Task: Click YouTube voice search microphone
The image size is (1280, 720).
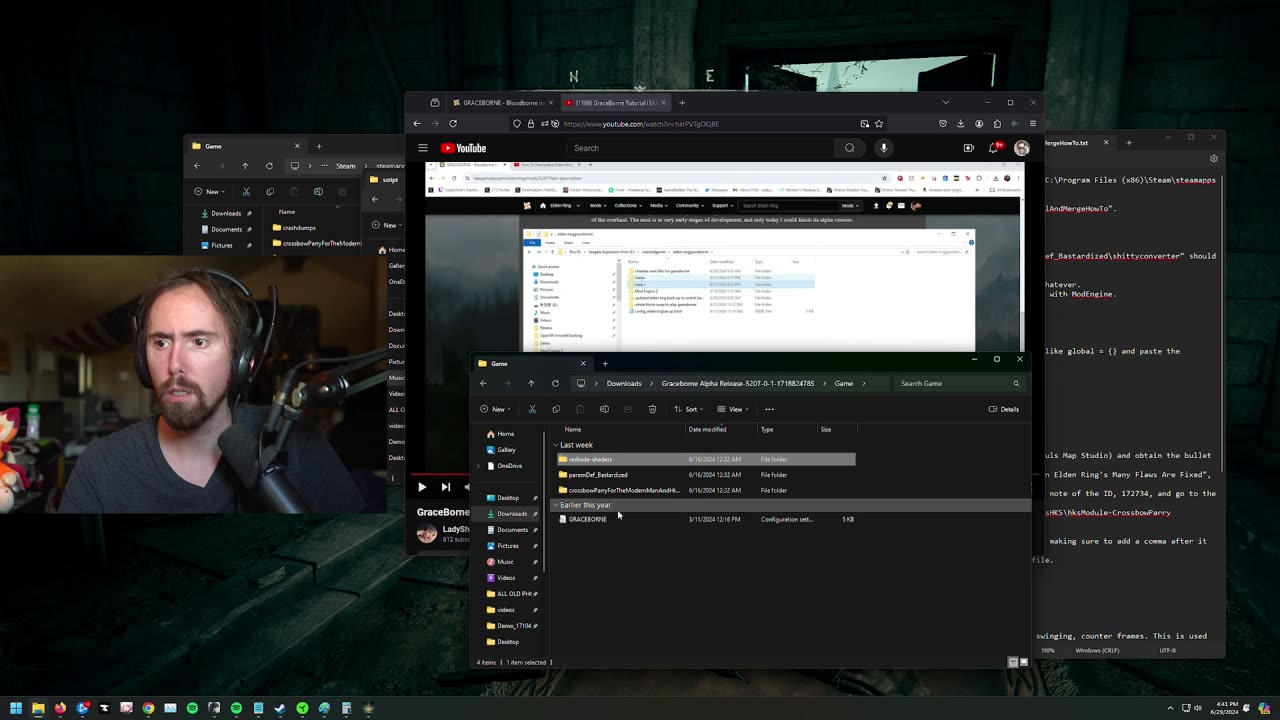Action: click(x=883, y=148)
